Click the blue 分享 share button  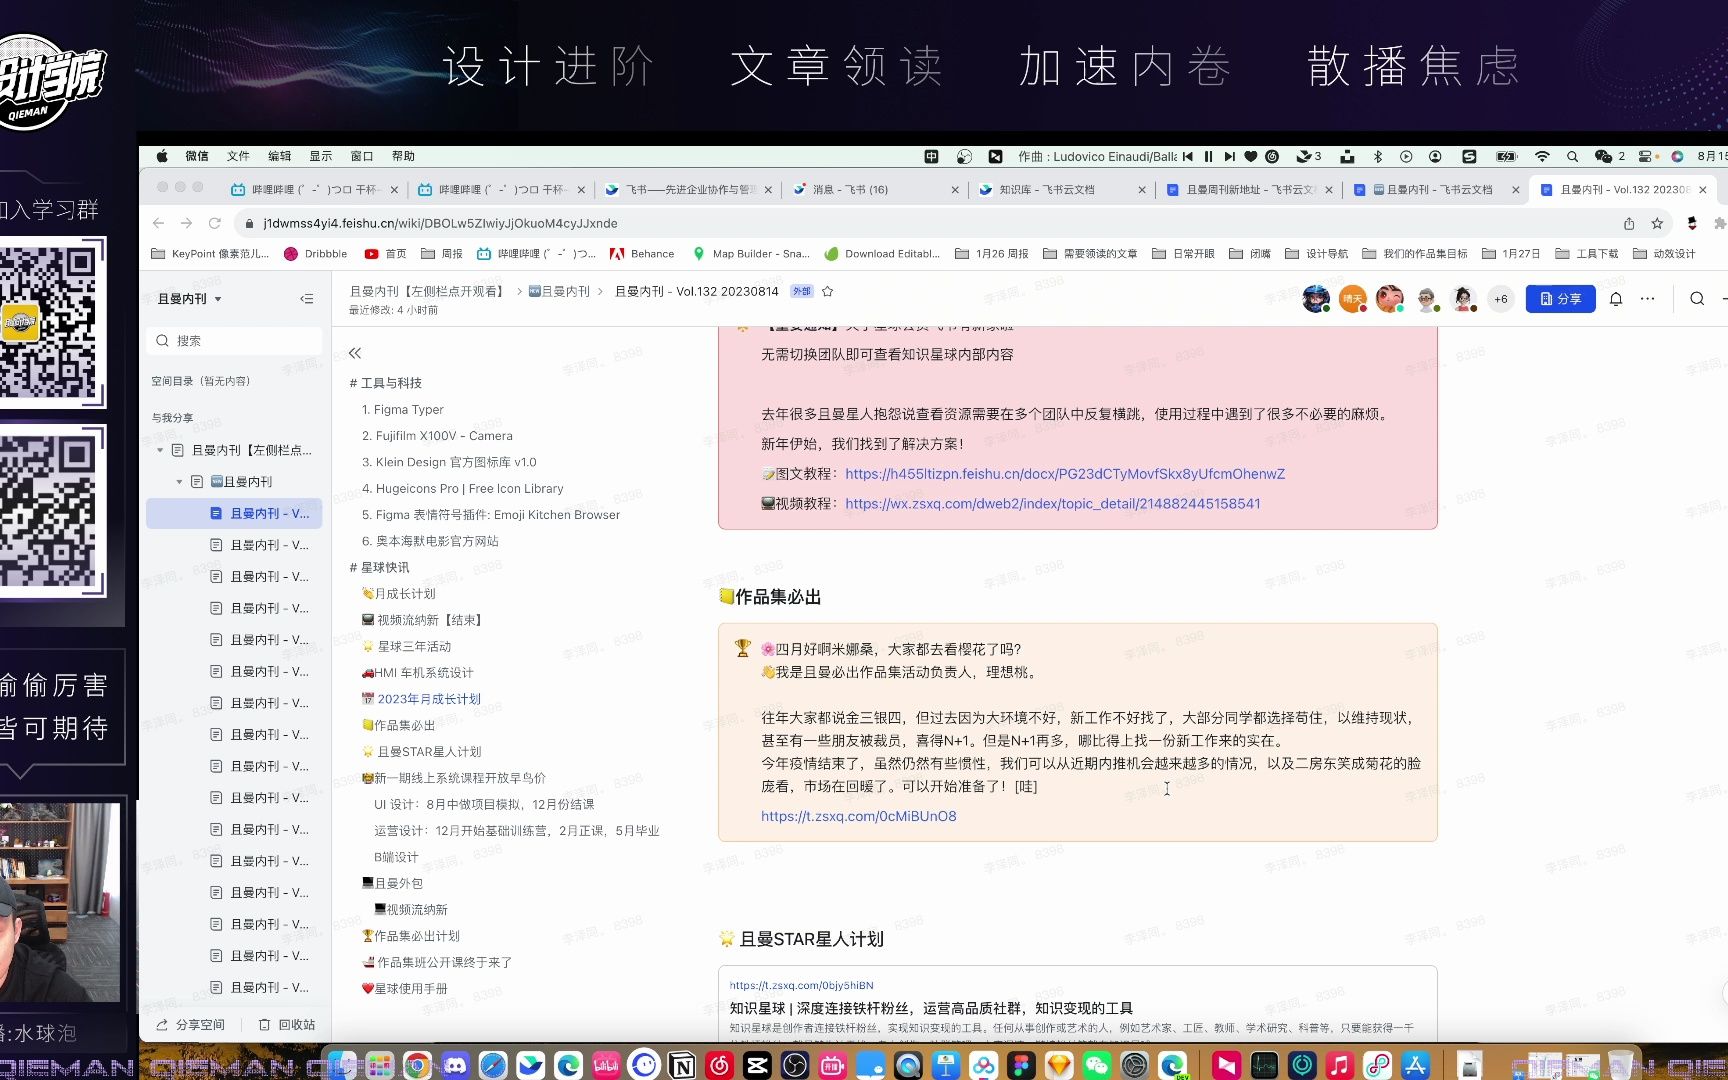1560,298
